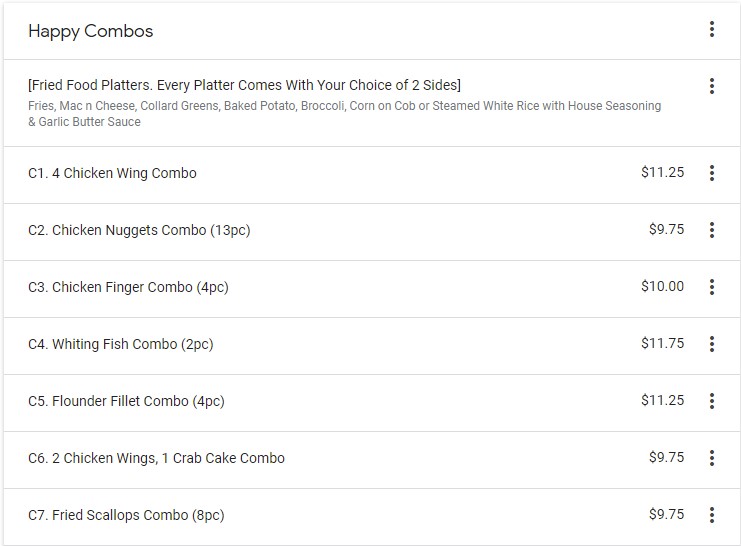This screenshot has height=546, width=741.
Task: Select the Happy Combos section title
Action: click(x=90, y=31)
